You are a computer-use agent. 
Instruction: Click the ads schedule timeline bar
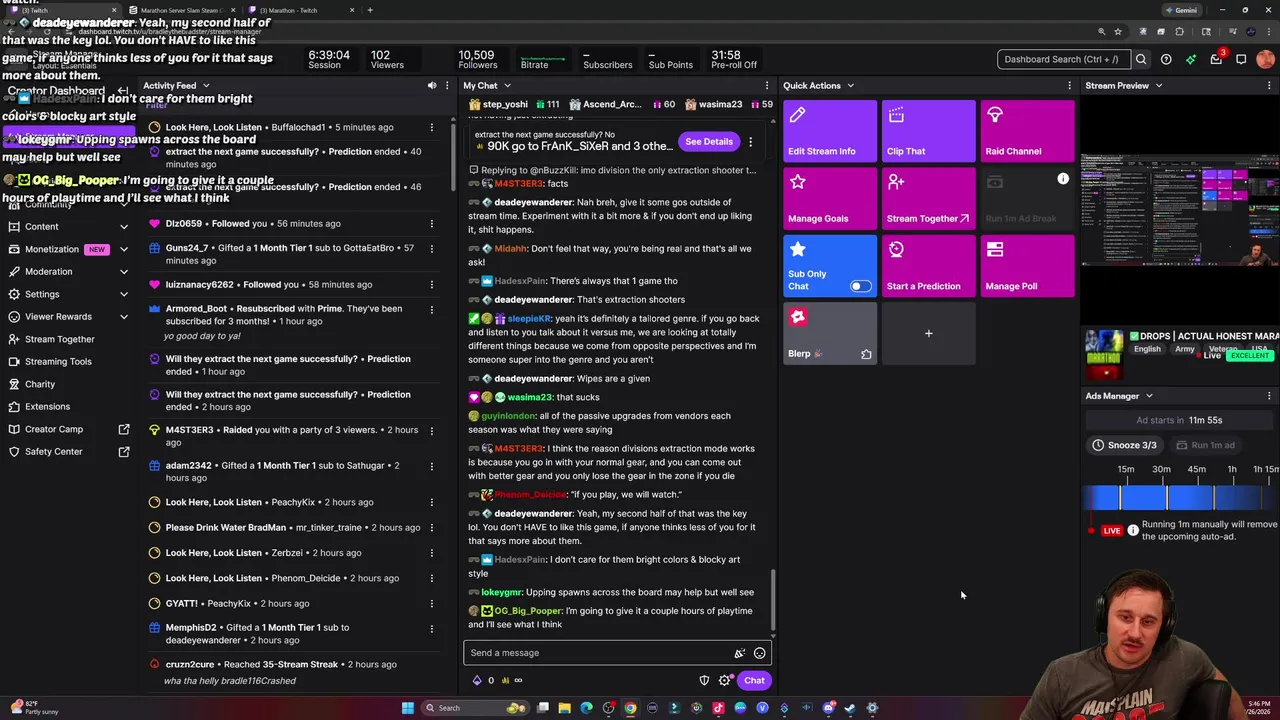1182,497
